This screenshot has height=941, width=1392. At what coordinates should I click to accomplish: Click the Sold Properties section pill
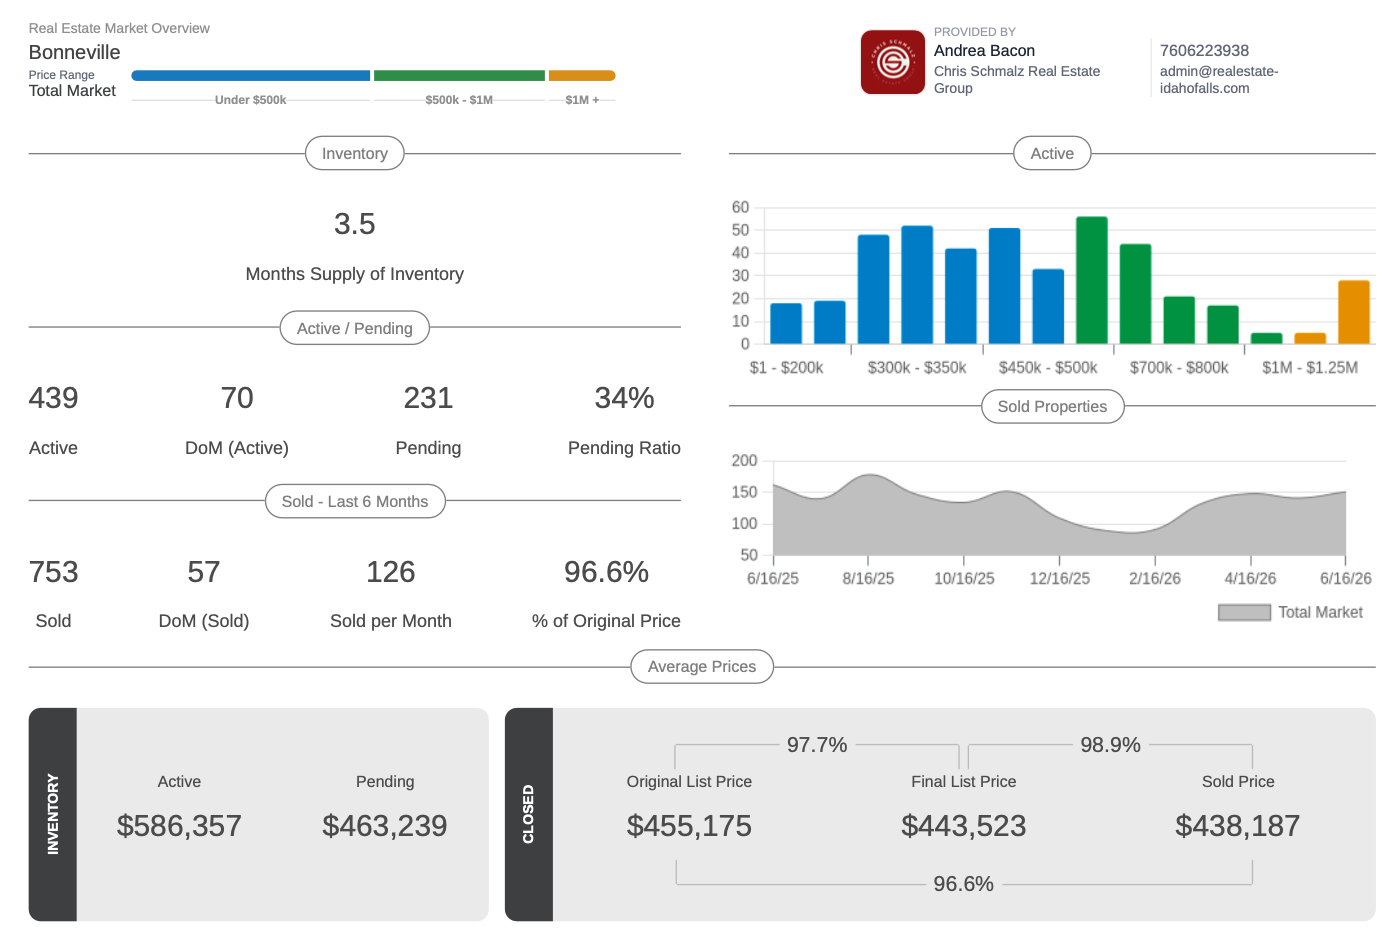(1052, 406)
